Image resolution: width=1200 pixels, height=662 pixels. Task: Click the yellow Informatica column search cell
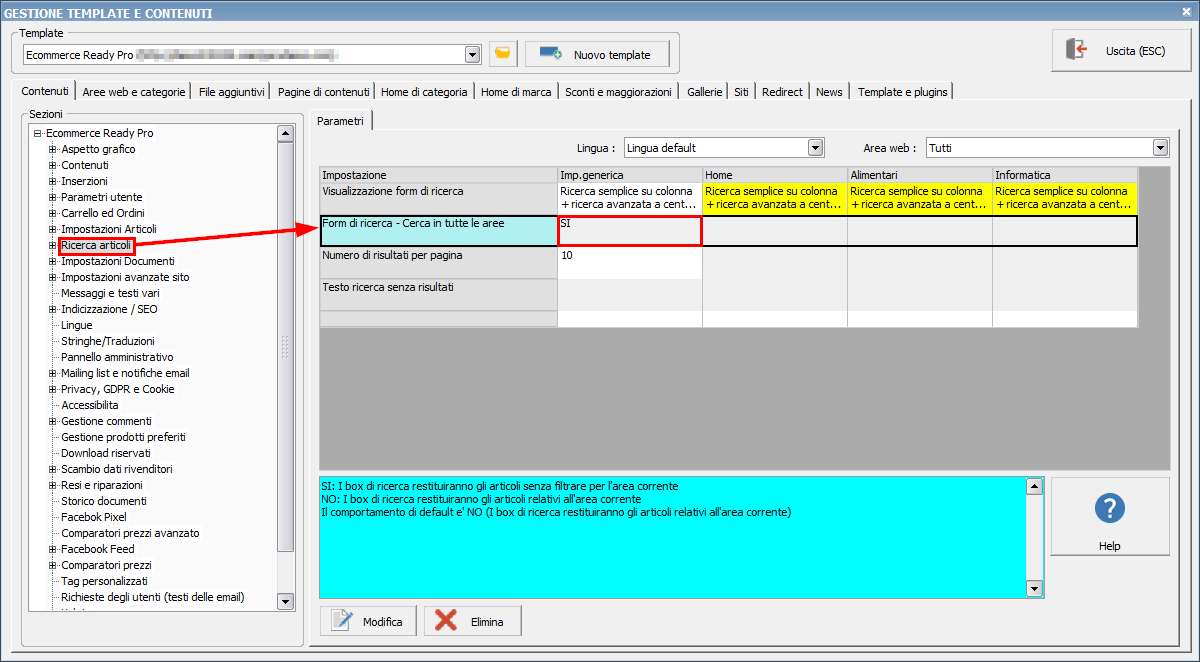point(1065,198)
